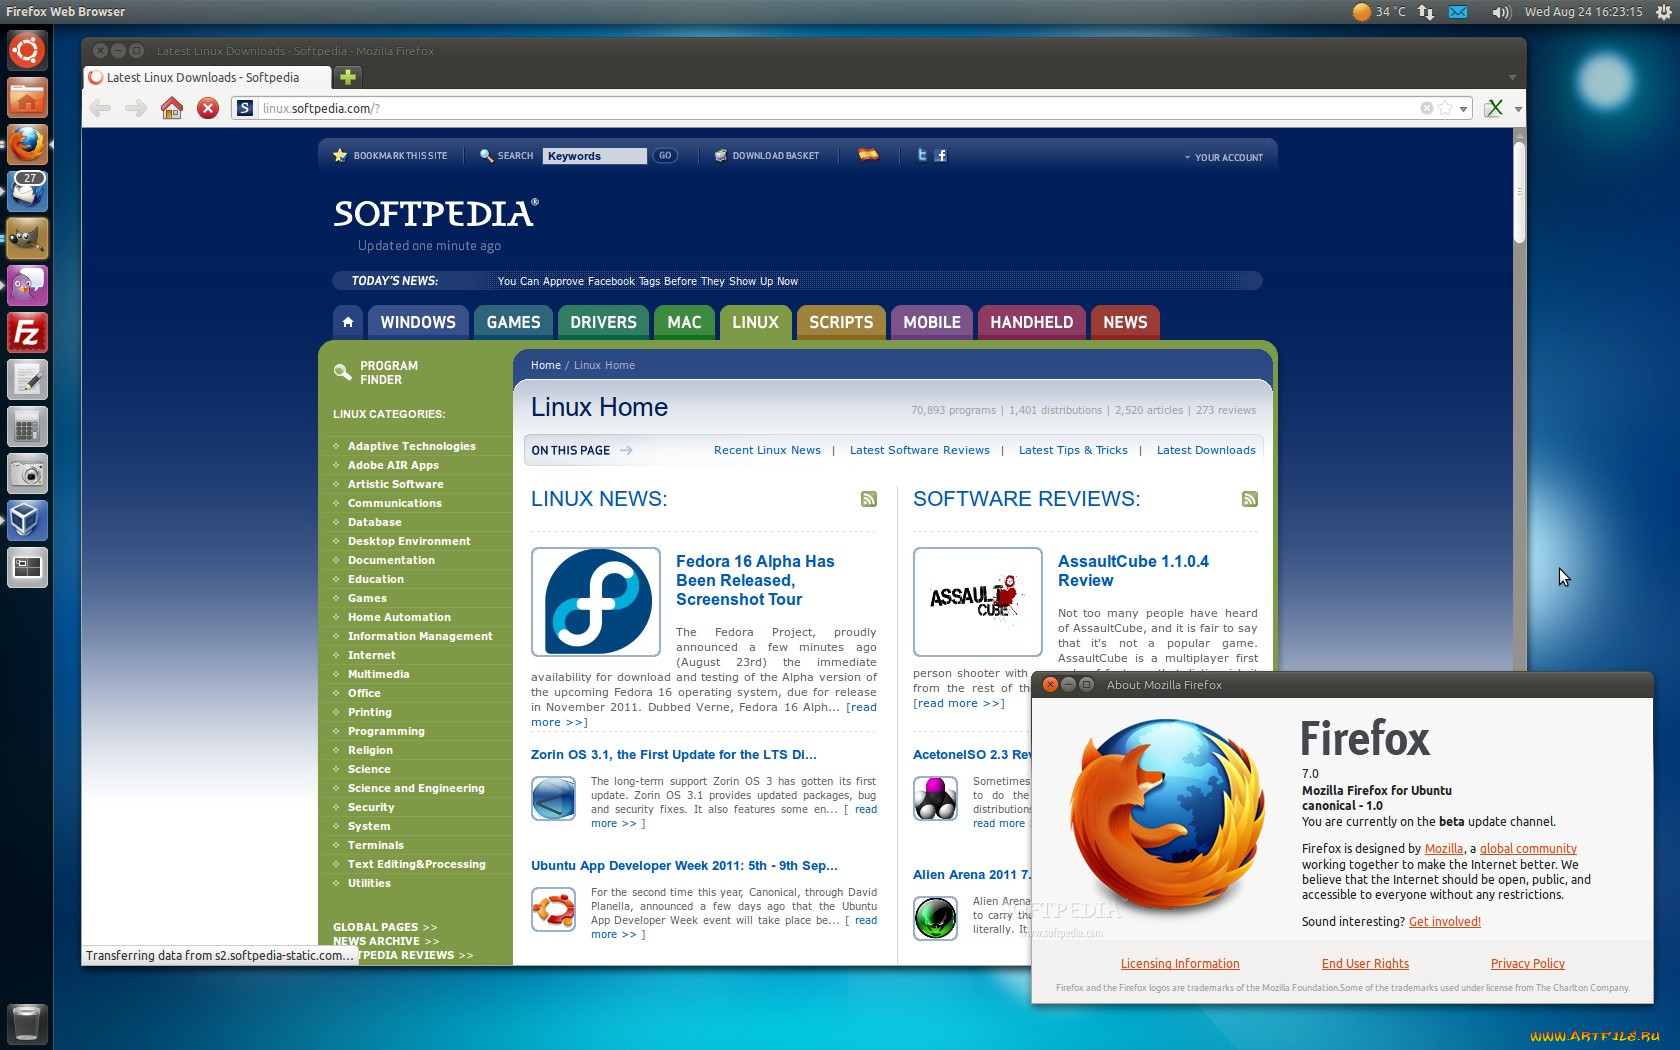This screenshot has height=1050, width=1680.
Task: Open the Scripts tab
Action: tap(841, 322)
